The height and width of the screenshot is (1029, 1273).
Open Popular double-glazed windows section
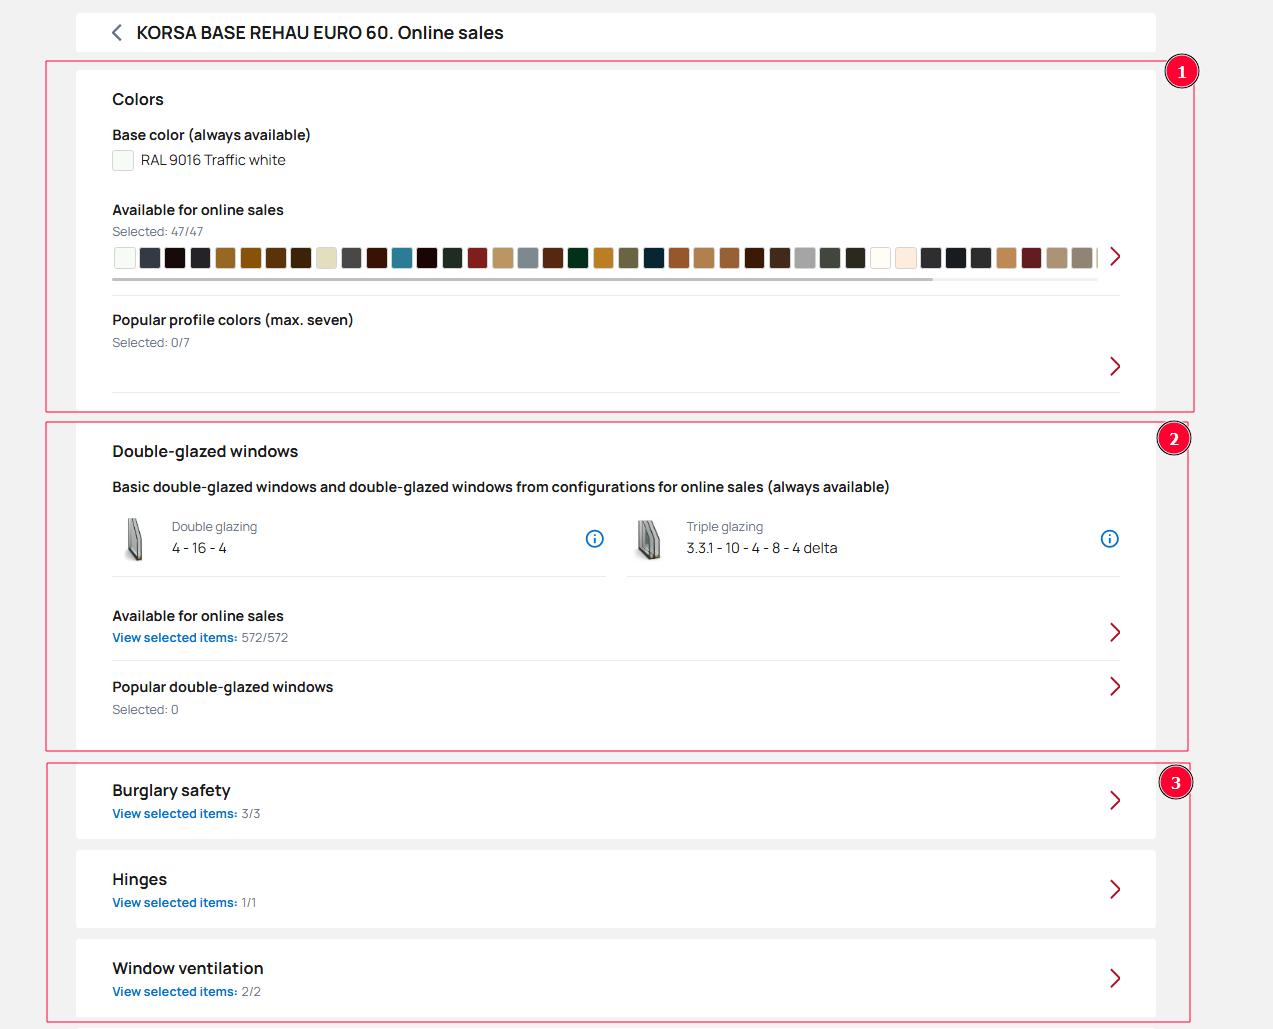[1114, 686]
